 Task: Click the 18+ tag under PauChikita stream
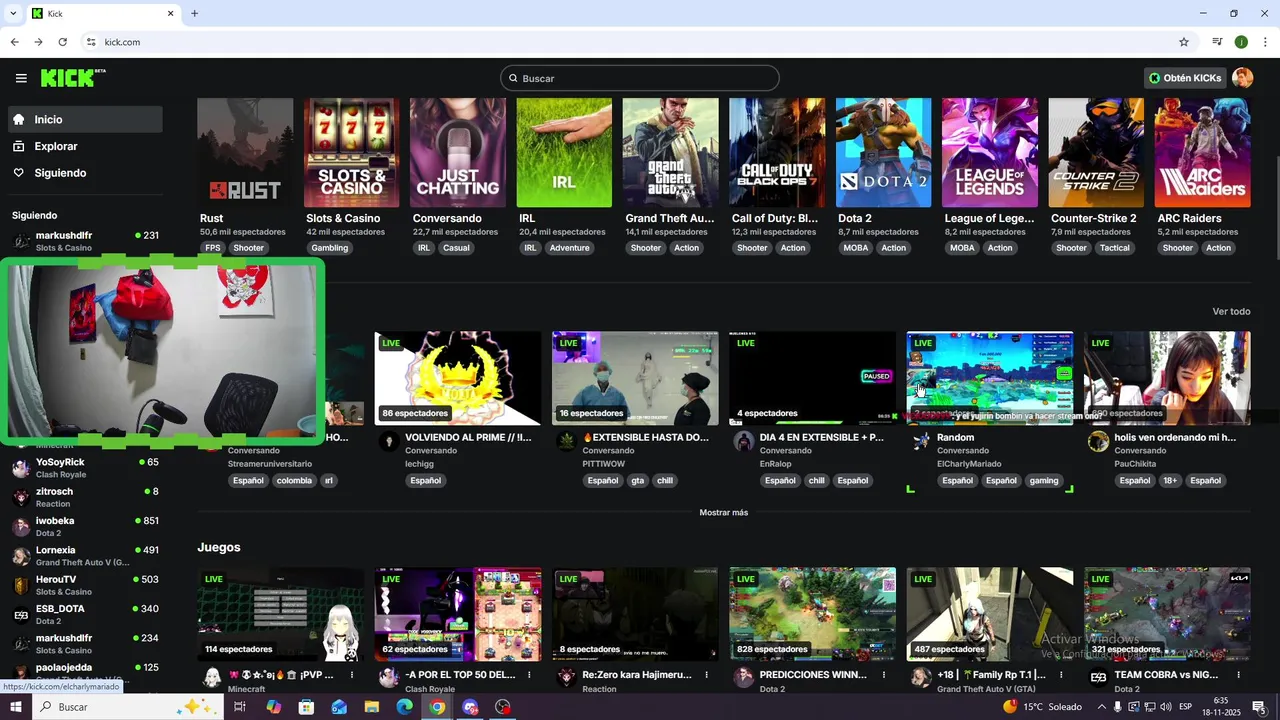point(1170,481)
